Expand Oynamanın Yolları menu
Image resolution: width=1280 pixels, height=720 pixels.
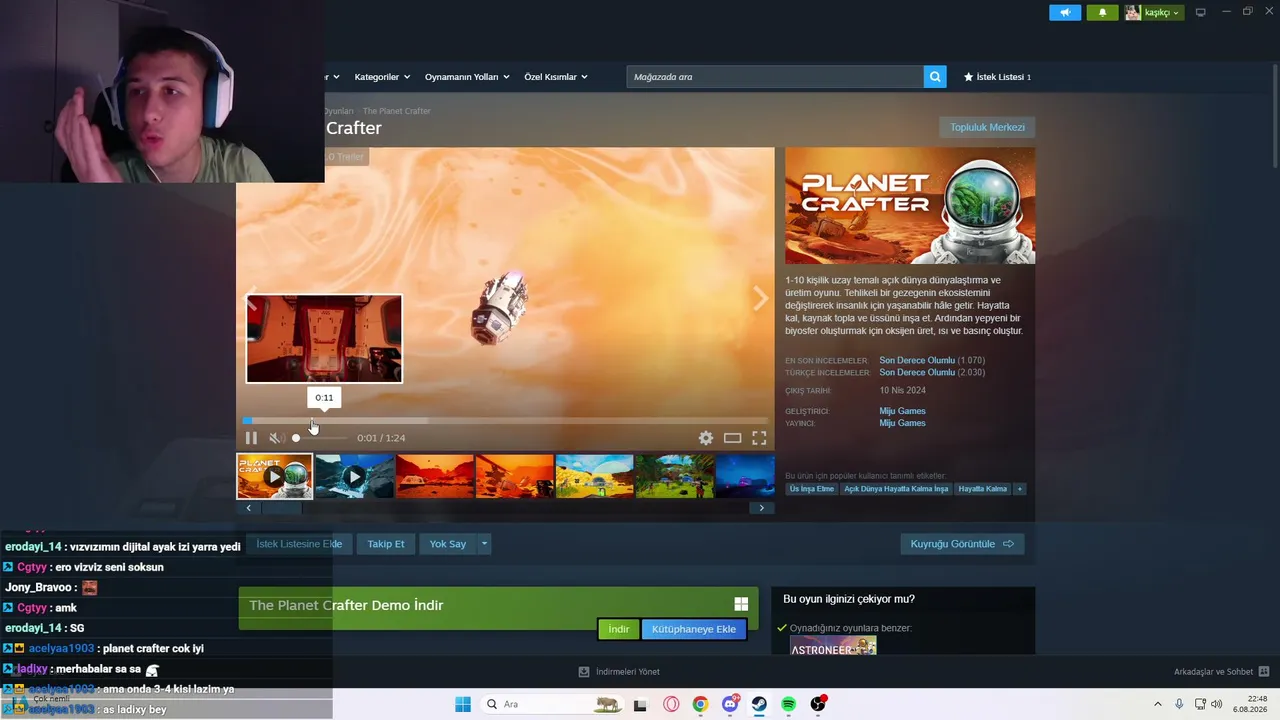pos(467,77)
